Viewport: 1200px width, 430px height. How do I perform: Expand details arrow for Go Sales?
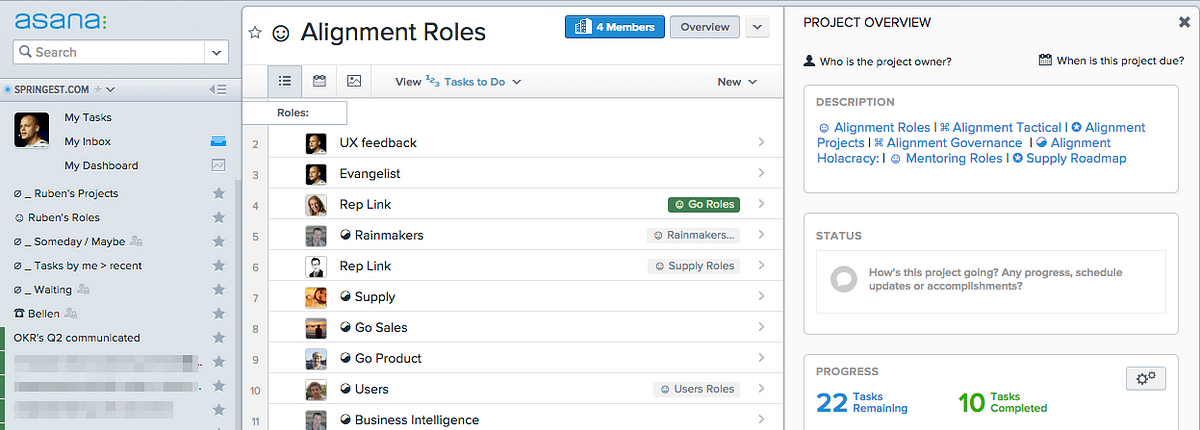[x=761, y=328]
